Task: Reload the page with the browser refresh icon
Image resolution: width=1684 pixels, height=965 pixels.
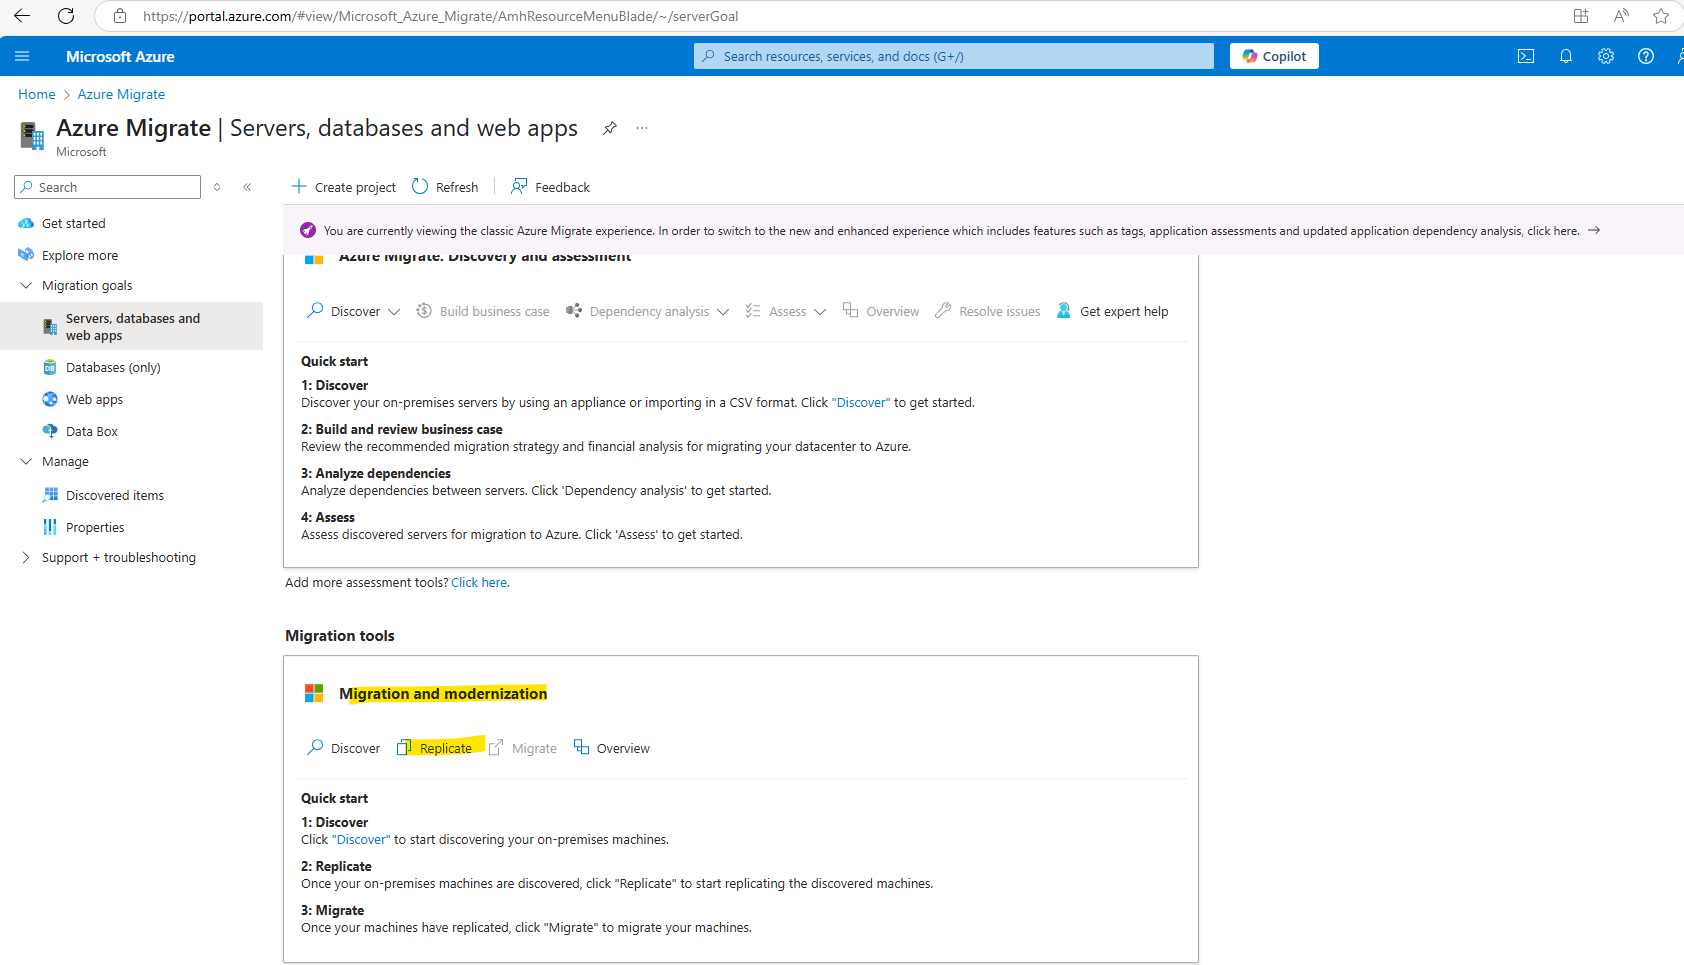Action: tap(66, 16)
